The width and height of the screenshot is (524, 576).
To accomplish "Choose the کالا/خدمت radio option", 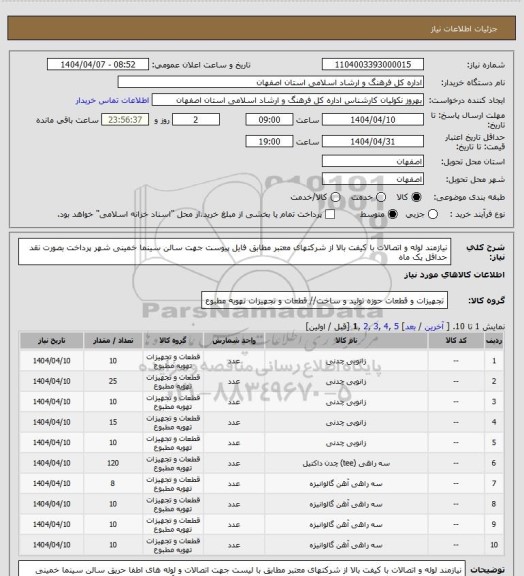I will (335, 197).
